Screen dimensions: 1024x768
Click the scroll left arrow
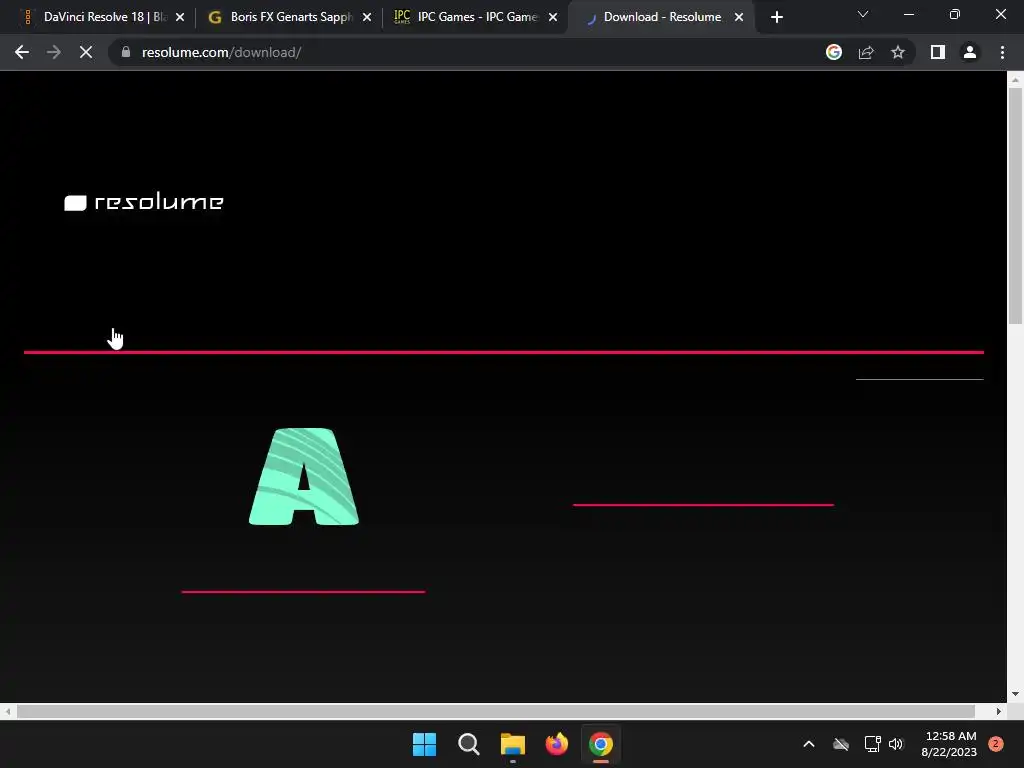7,711
